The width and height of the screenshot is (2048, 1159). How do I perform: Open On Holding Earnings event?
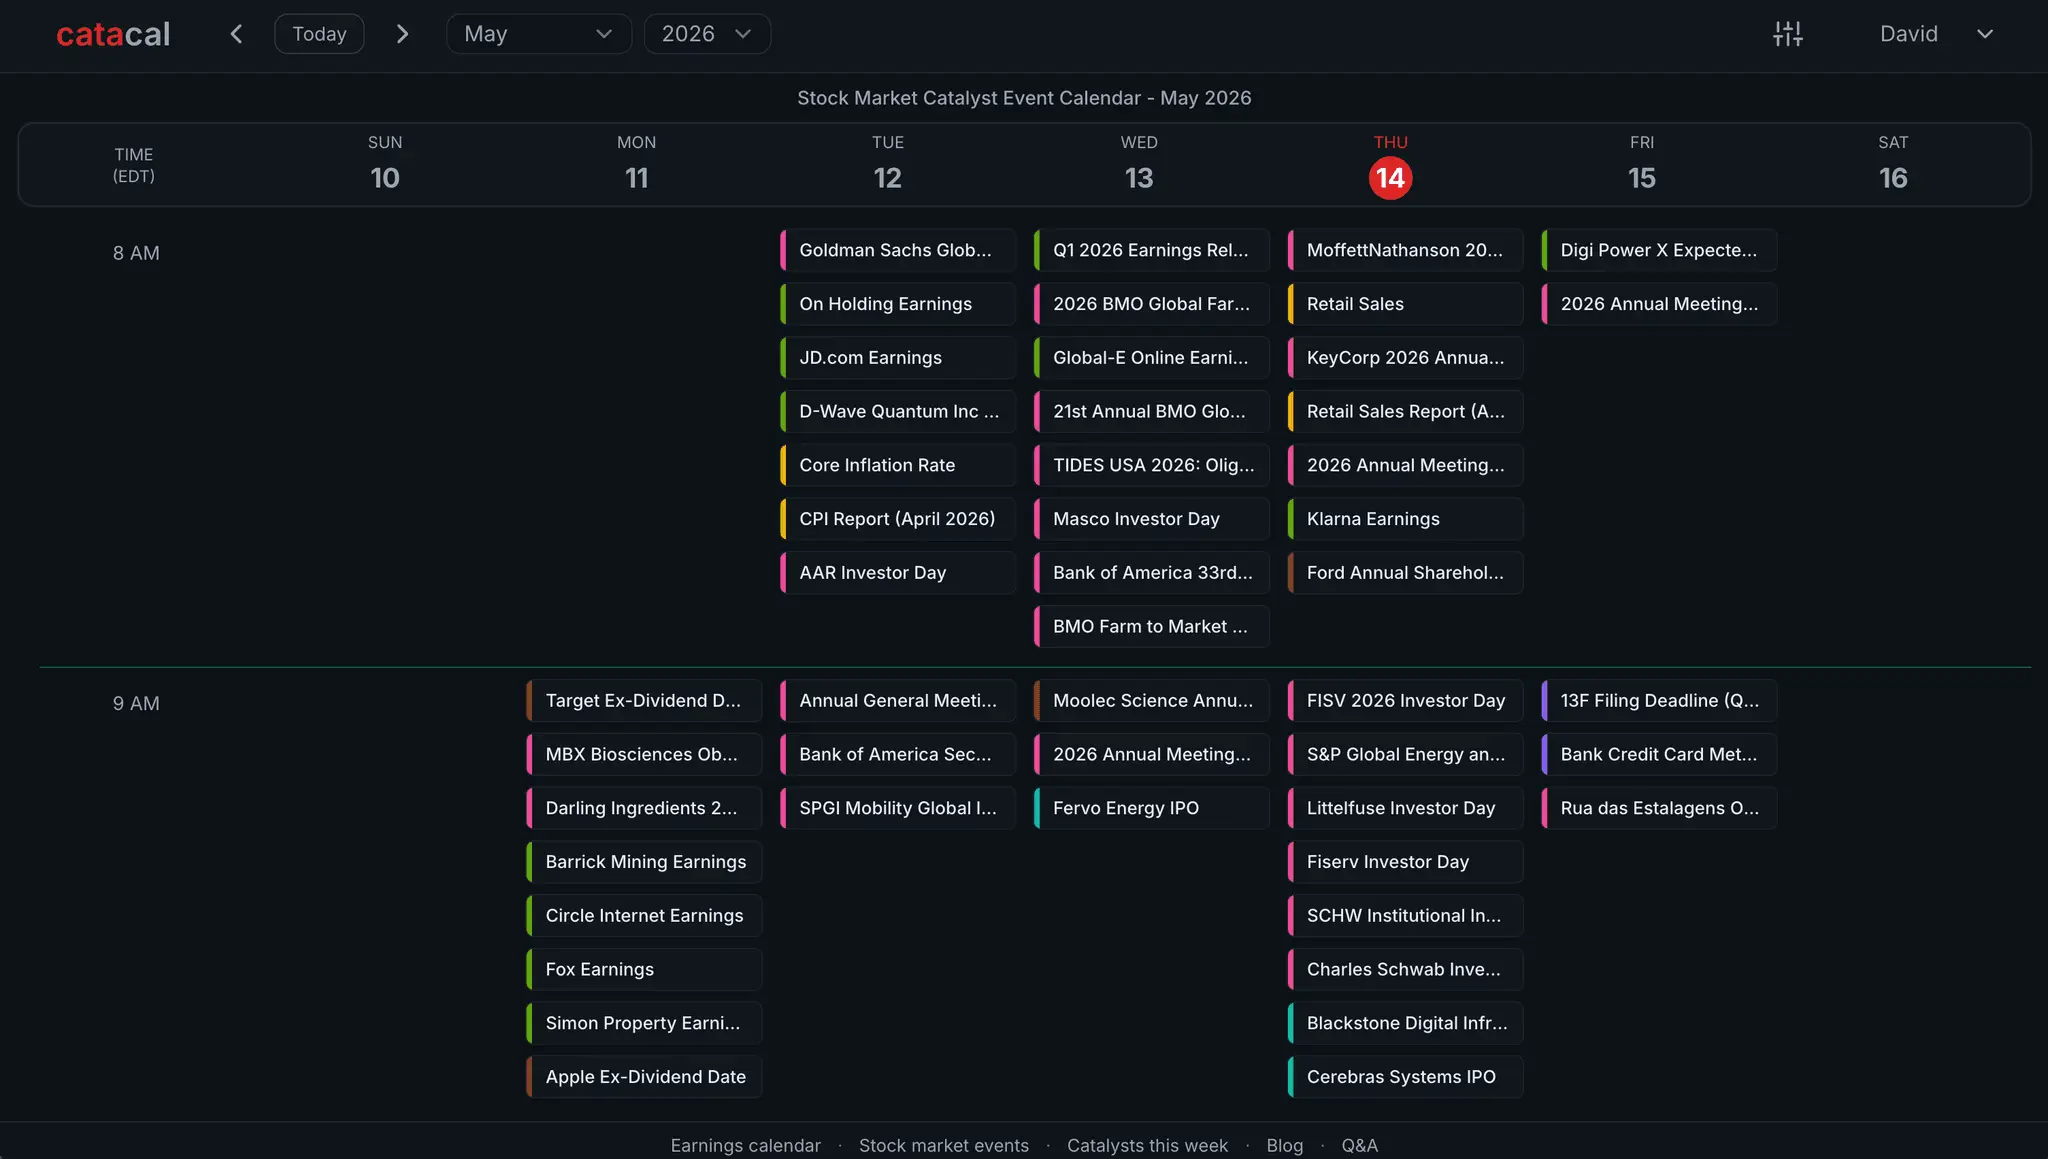click(x=898, y=304)
